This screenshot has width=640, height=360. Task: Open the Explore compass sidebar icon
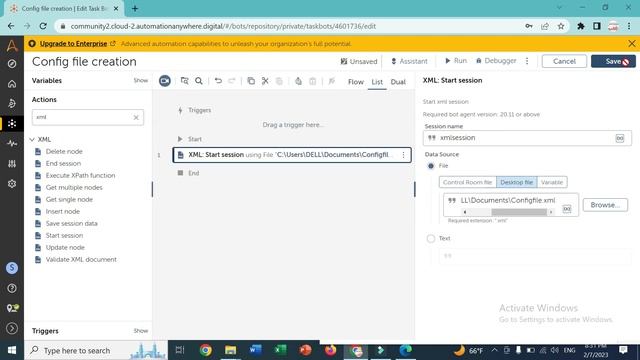[x=12, y=64]
